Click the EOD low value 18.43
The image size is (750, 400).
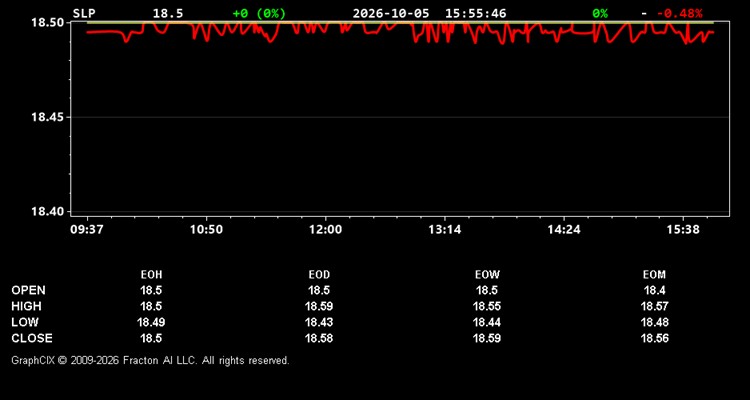click(x=319, y=322)
